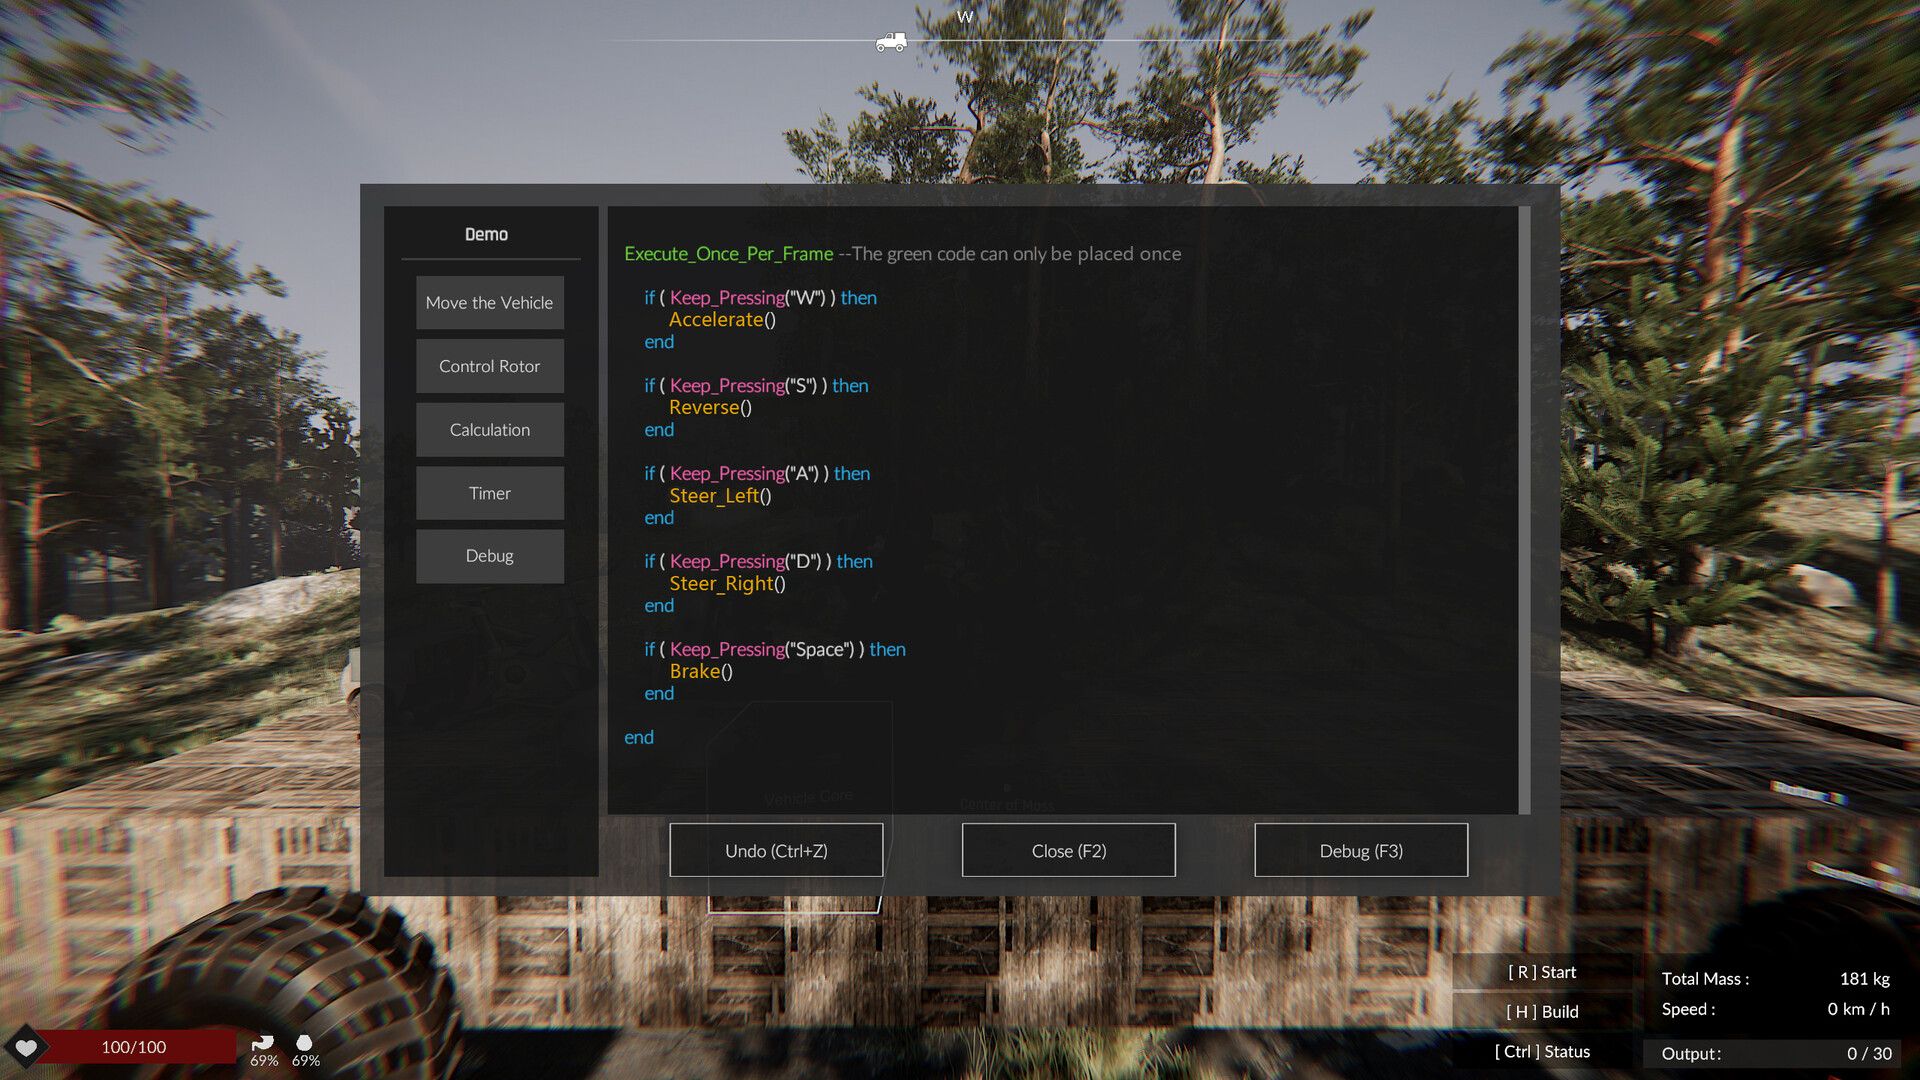Click the [H] Build hint
Viewport: 1920px width, 1080px height.
[1541, 1012]
